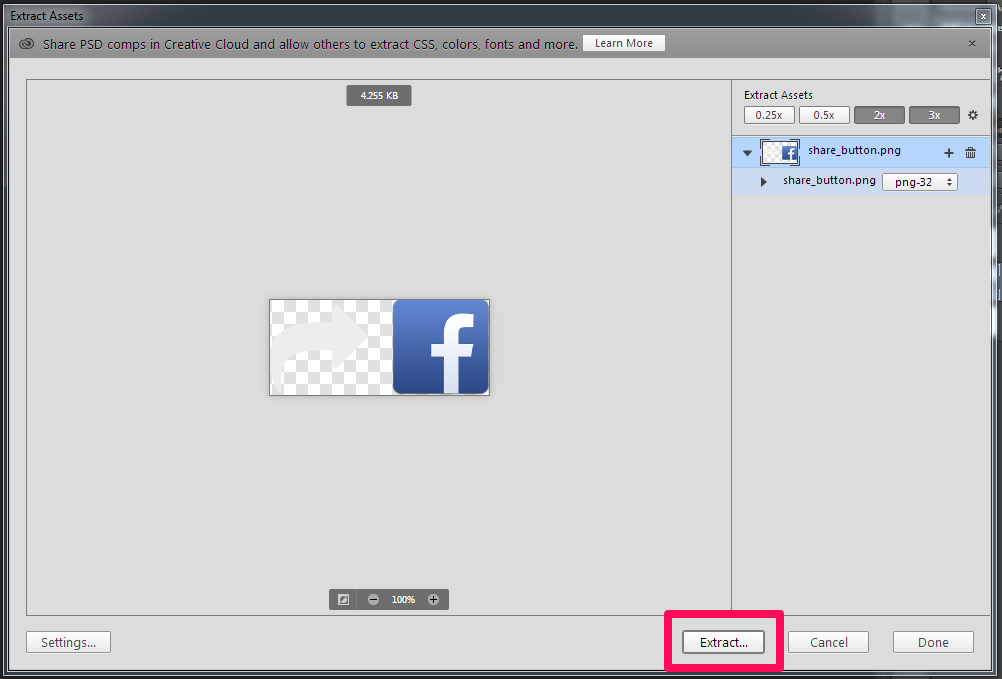Click the fit-to-view preview icon

pyautogui.click(x=343, y=599)
